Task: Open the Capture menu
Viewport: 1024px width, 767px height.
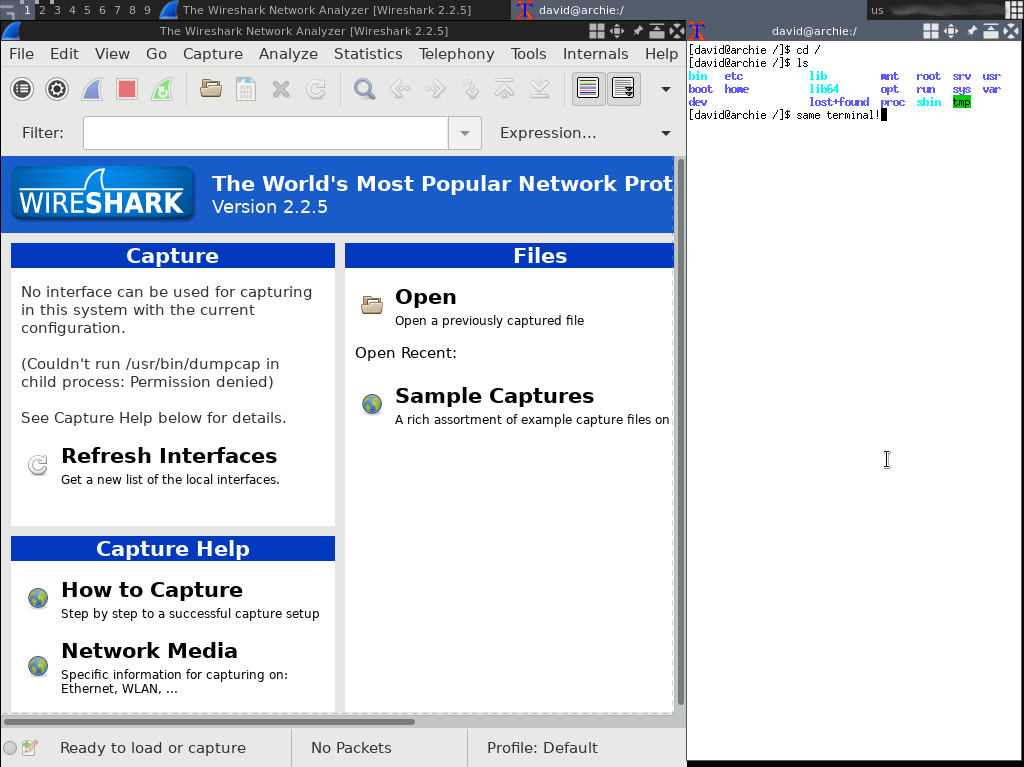Action: (x=213, y=54)
